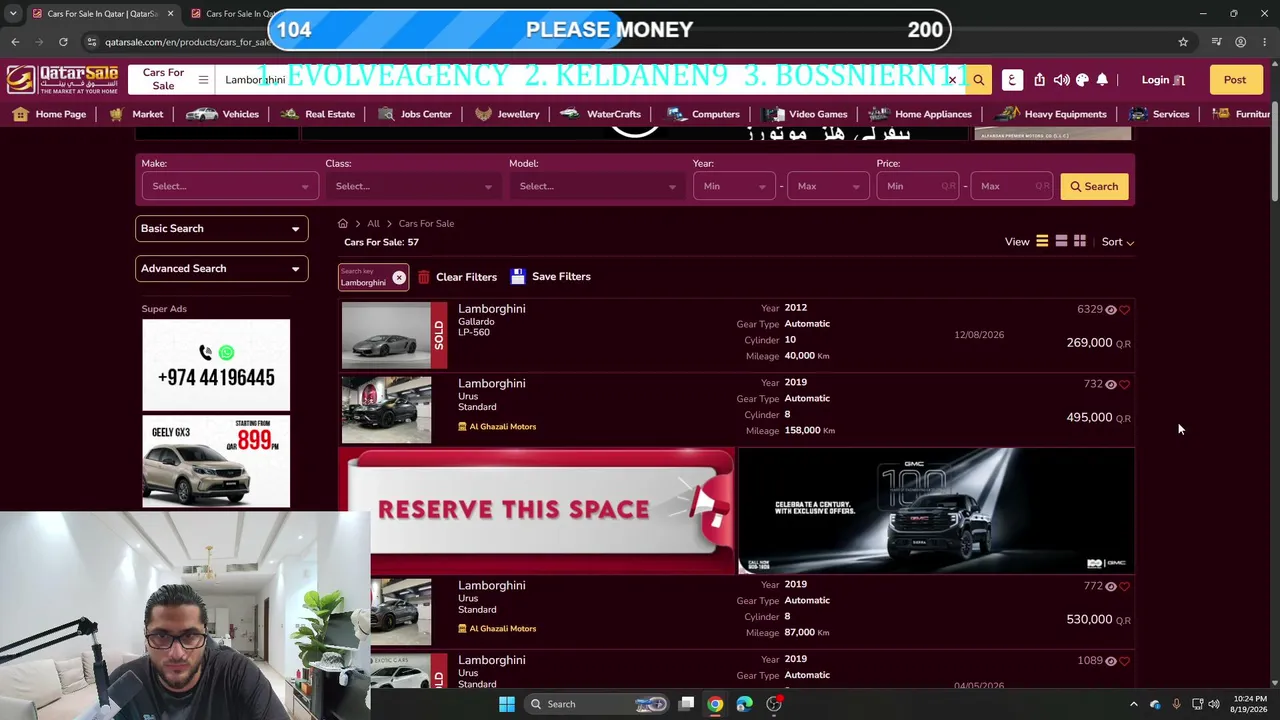Click the Price Max input field
The width and height of the screenshot is (1280, 720).
pyautogui.click(x=1012, y=186)
